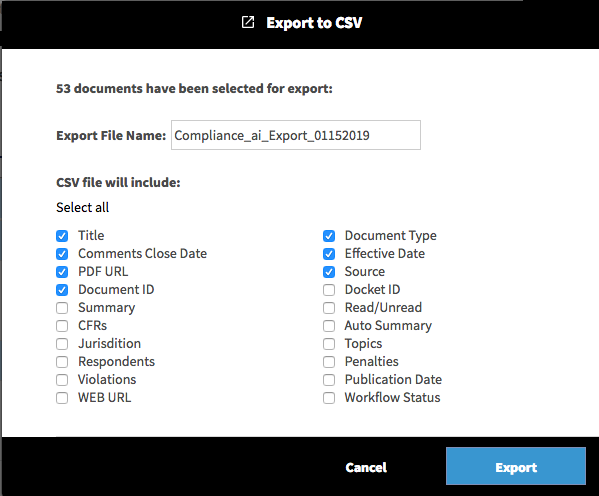The image size is (599, 496).
Task: Cancel the CSV export dialog
Action: pos(366,467)
